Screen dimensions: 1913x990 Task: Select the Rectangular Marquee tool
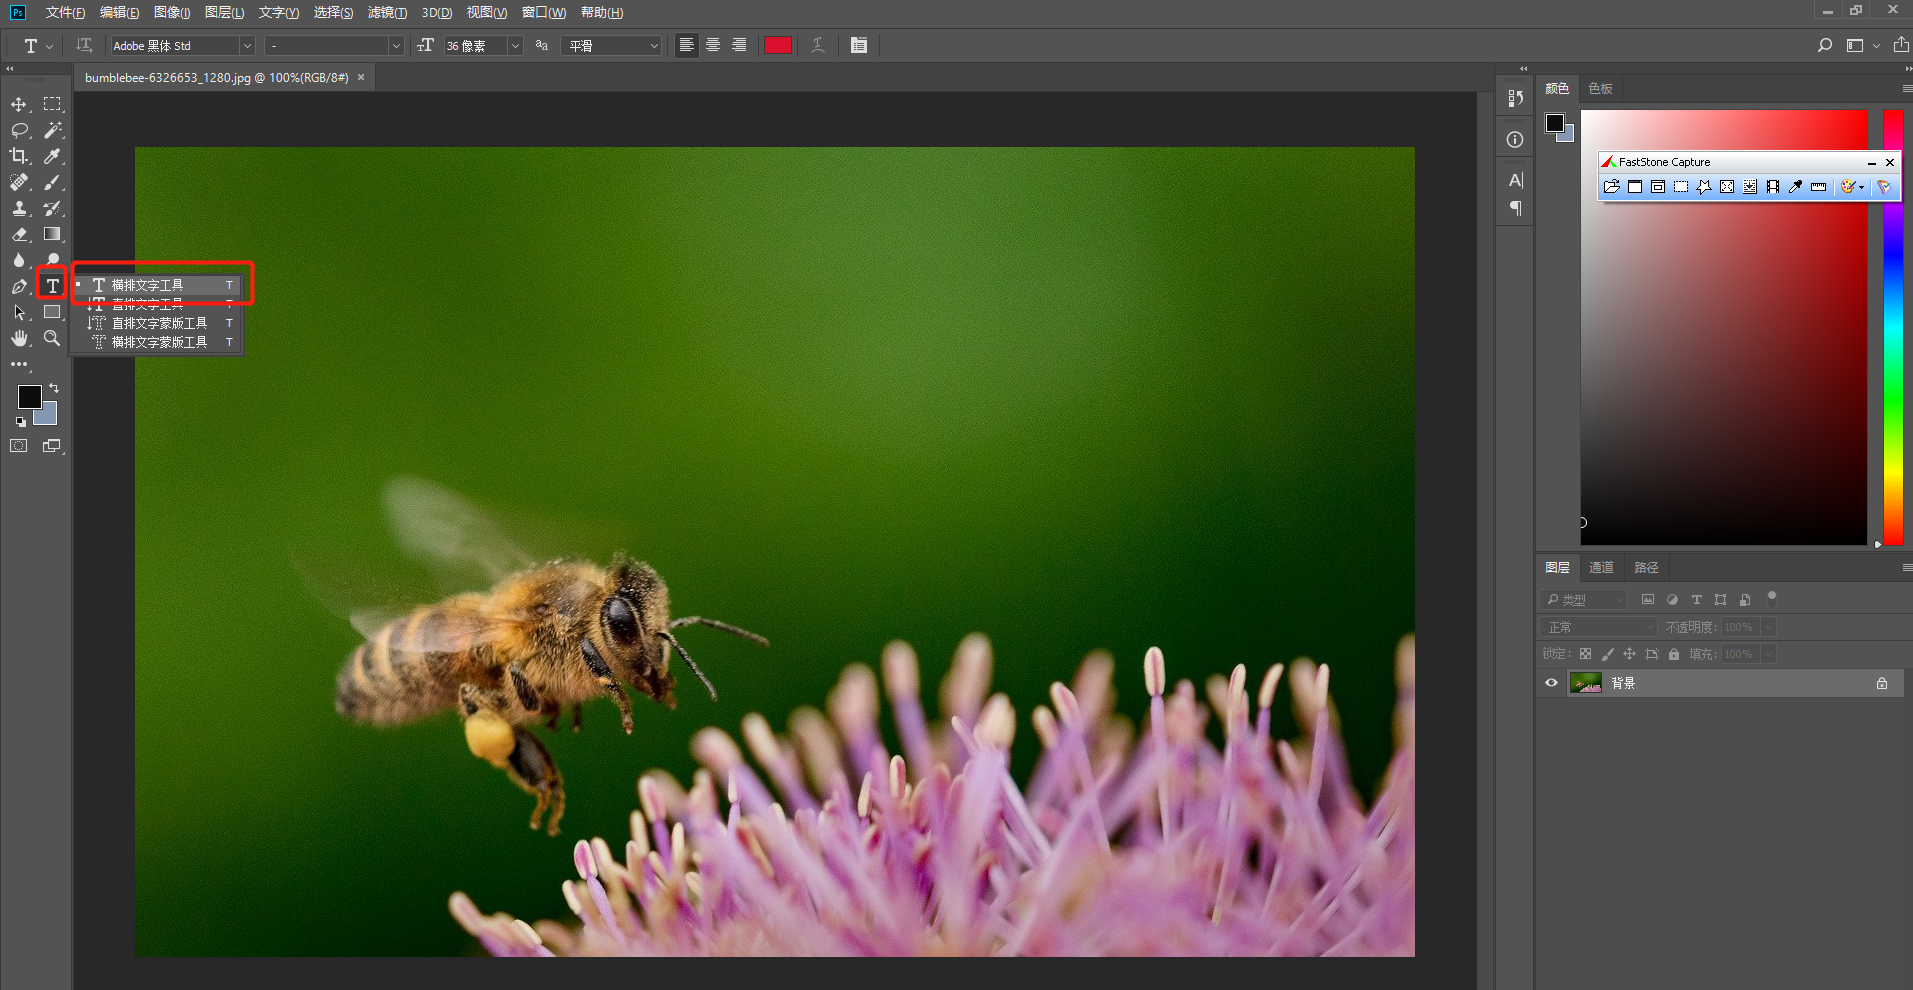[52, 104]
